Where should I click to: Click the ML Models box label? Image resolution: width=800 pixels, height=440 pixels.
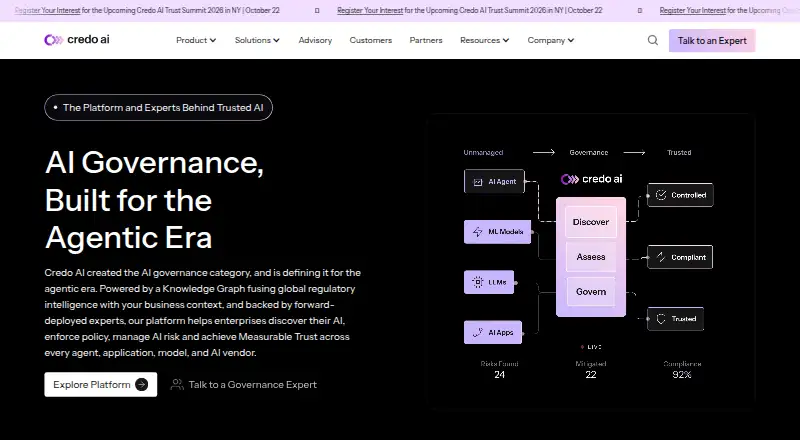pos(506,232)
